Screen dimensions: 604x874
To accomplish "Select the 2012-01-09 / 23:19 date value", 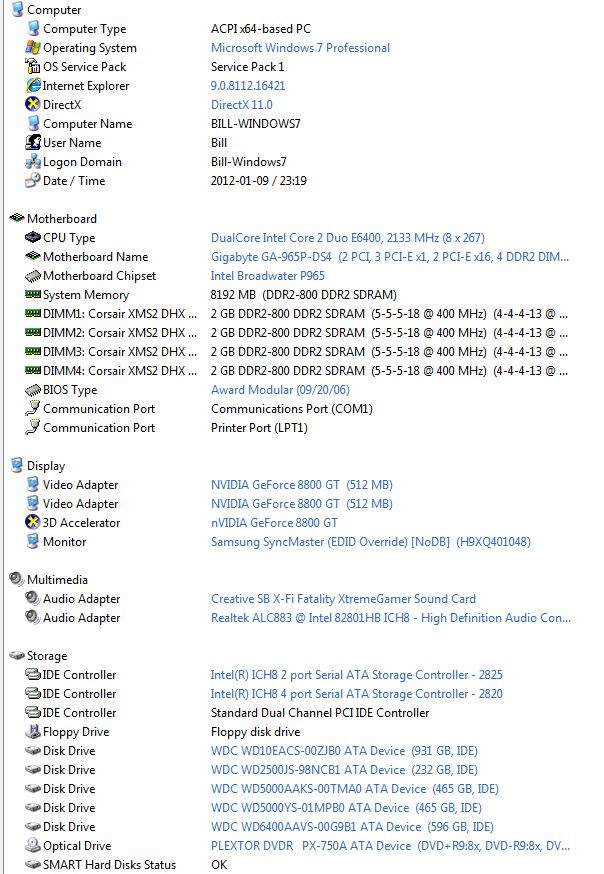I will (x=259, y=181).
